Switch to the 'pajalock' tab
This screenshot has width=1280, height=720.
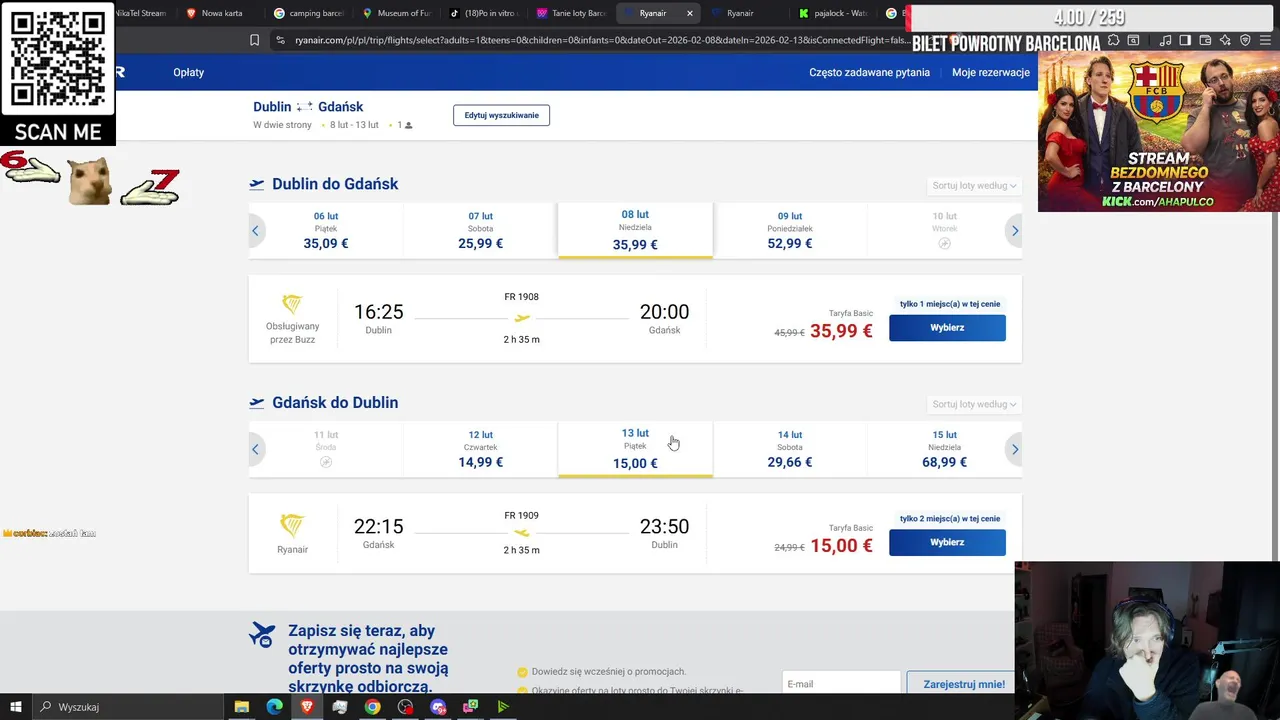[x=834, y=13]
